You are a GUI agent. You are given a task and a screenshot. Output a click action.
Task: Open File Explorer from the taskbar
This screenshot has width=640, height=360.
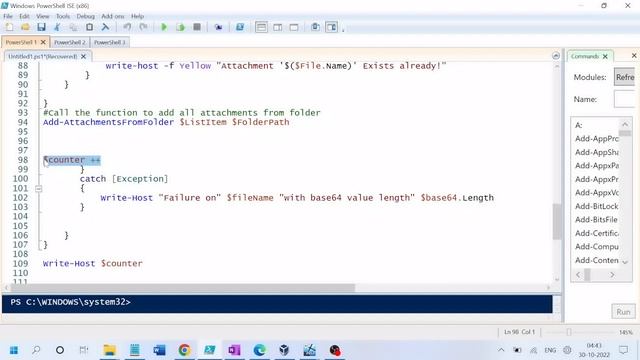click(109, 350)
